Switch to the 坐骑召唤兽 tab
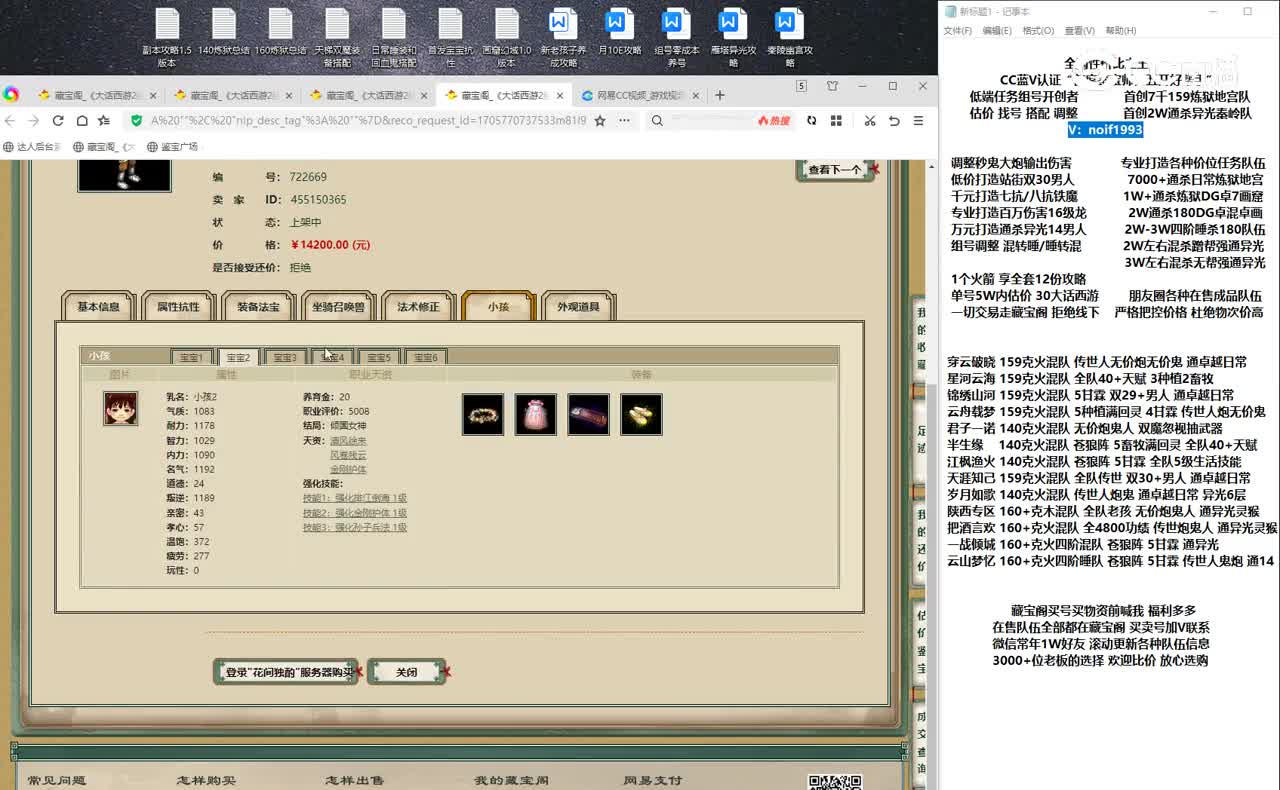 (x=338, y=307)
